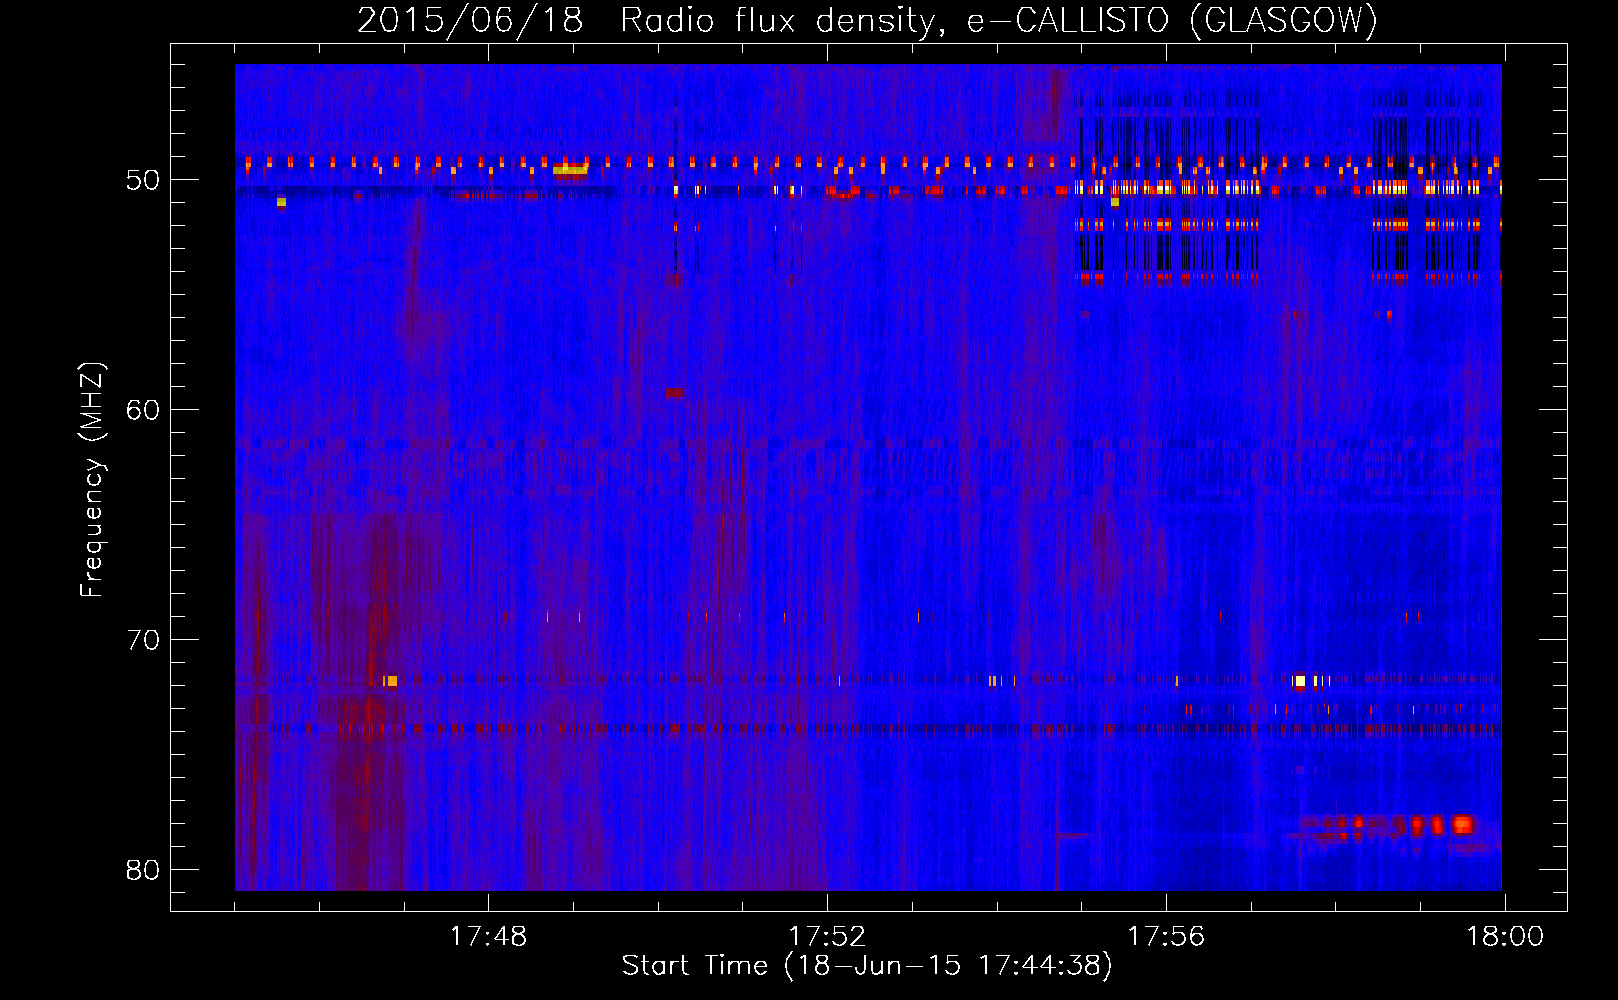Viewport: 1618px width, 1000px height.
Task: Click the 'Start Time (18-Jun-15 17:44:38)' label
Action: pos(867,966)
